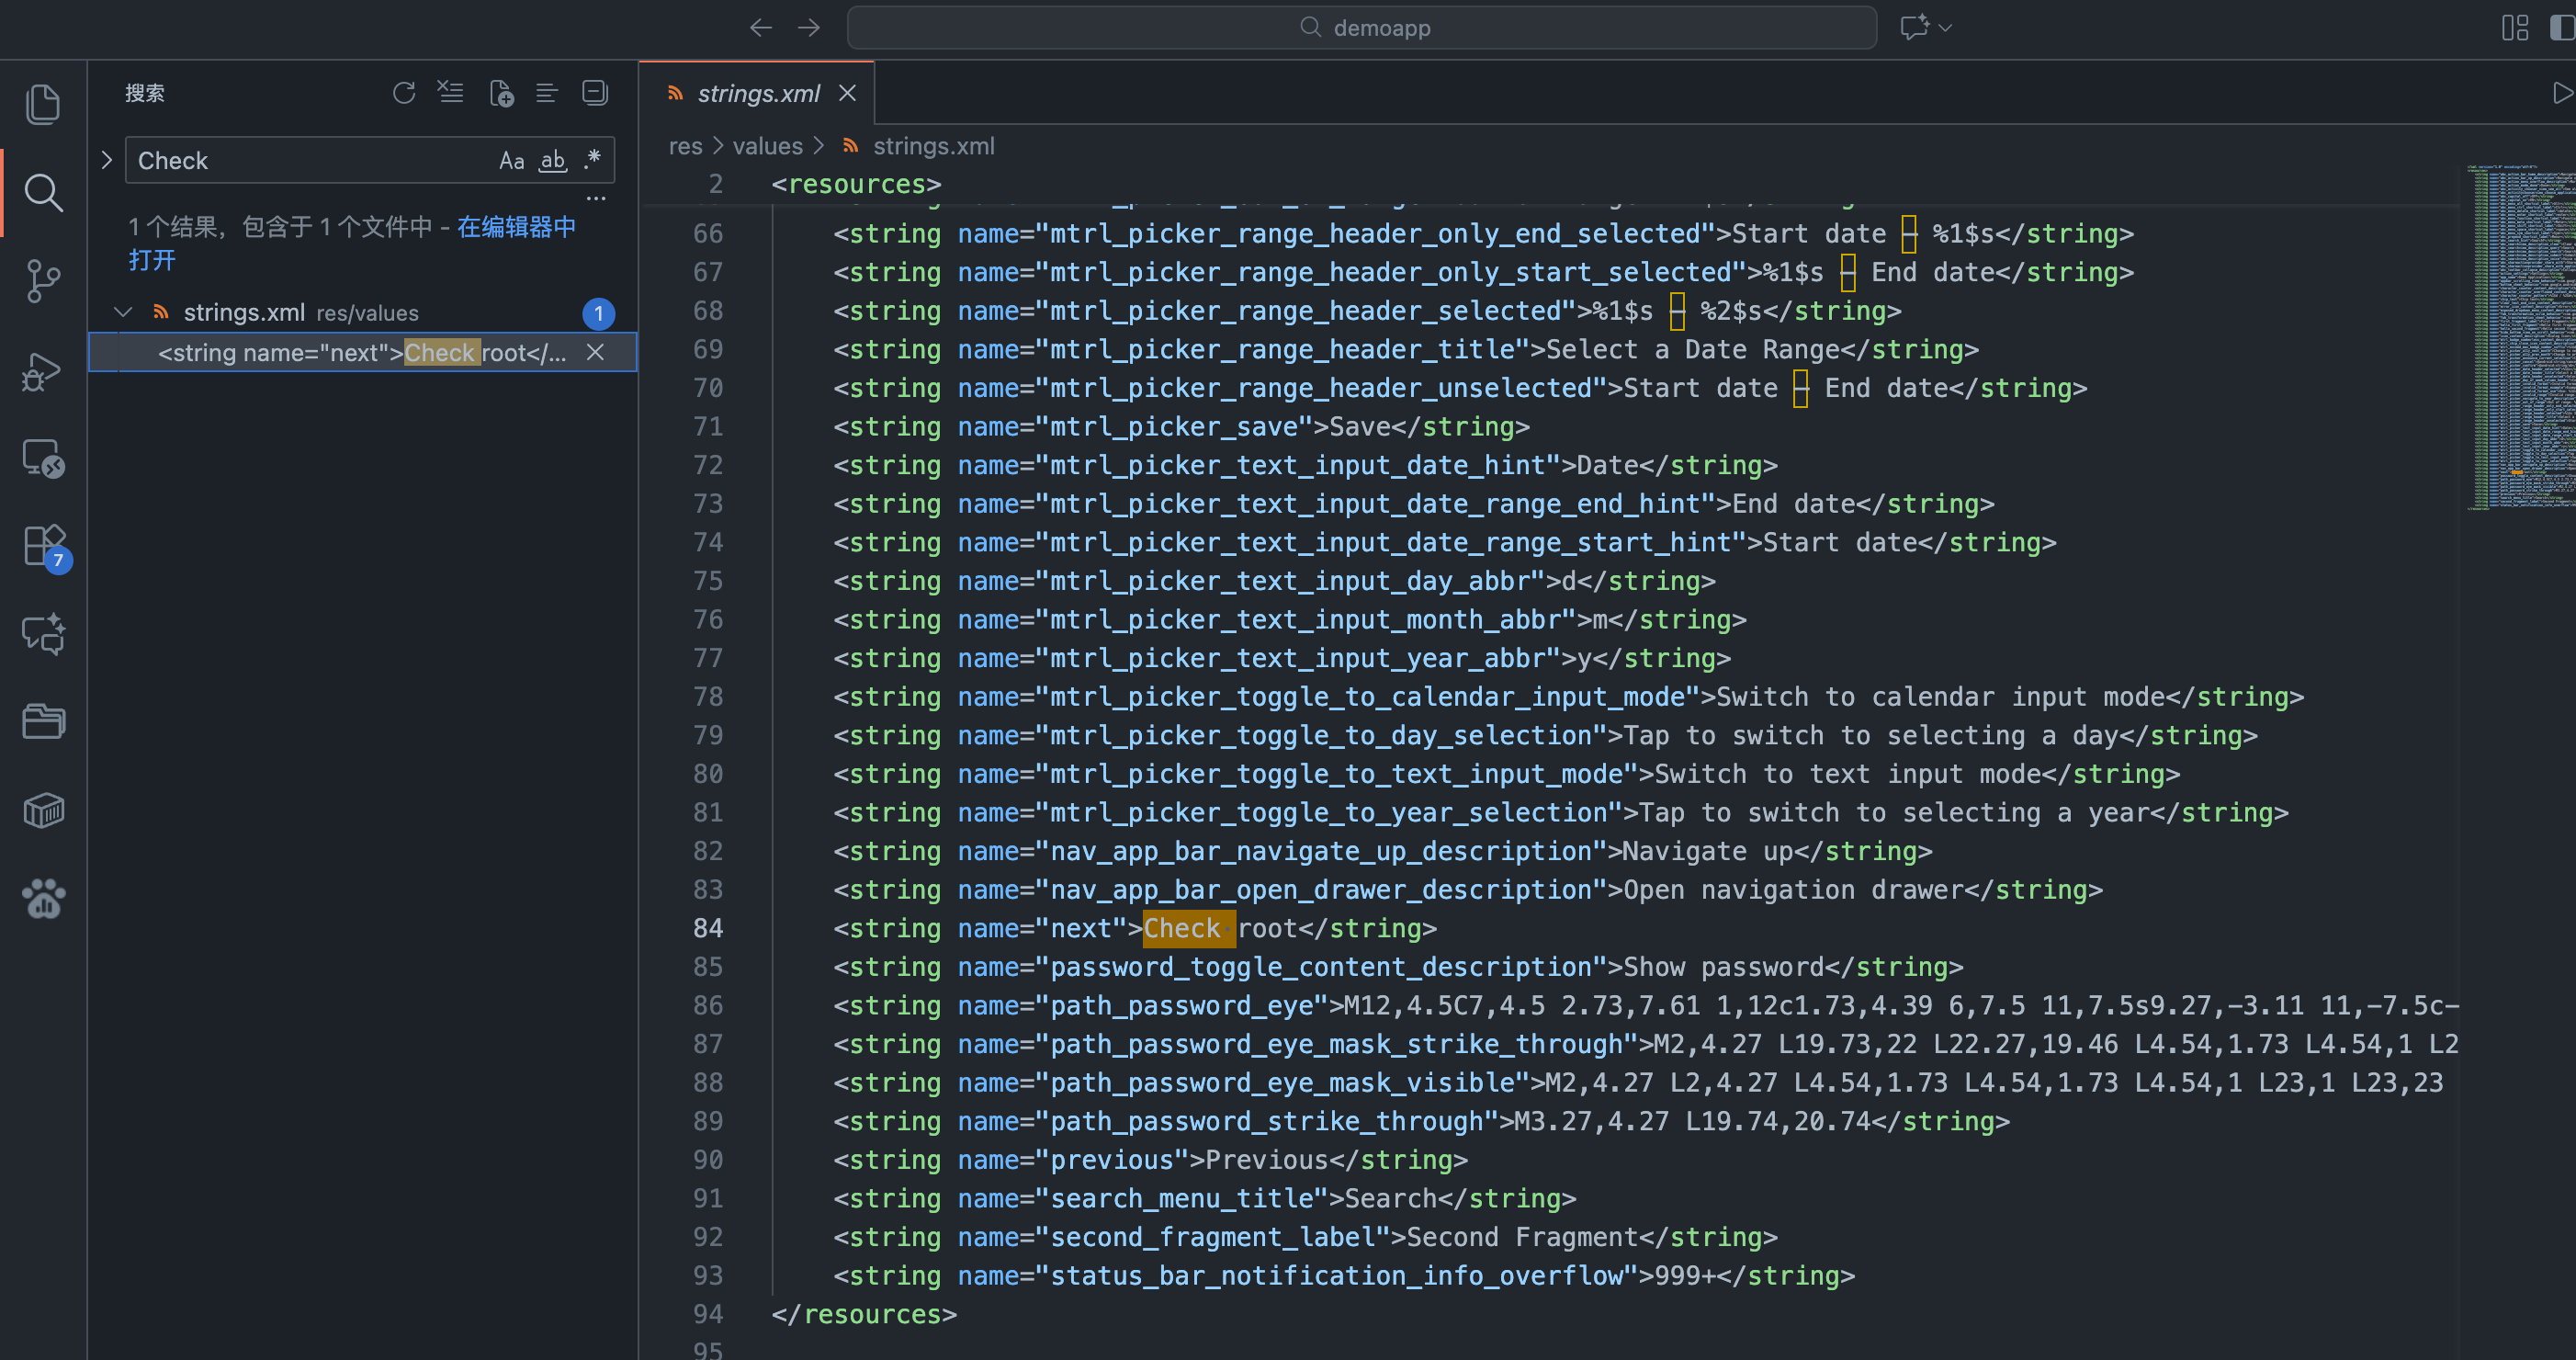Open the Explorer files icon in activity bar
Screen dimensions: 2576x1360
click(43, 104)
